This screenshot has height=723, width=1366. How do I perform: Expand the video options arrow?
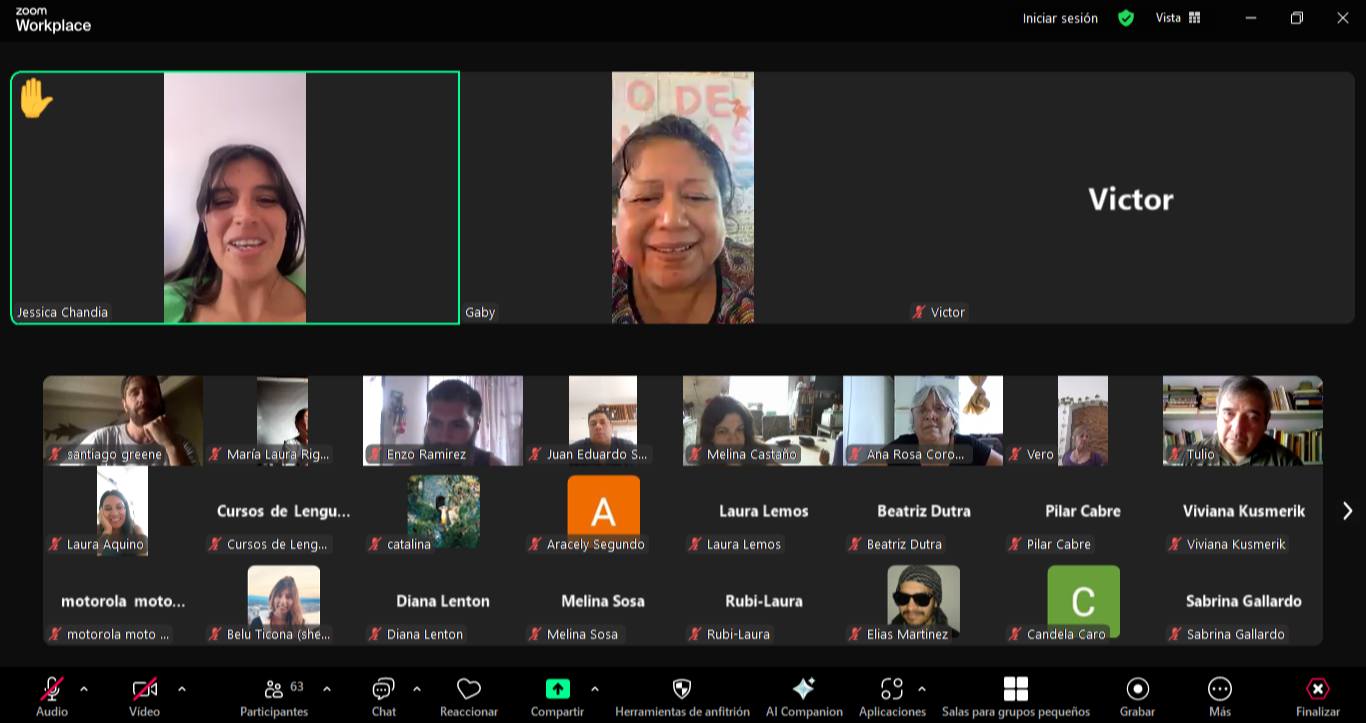[181, 688]
